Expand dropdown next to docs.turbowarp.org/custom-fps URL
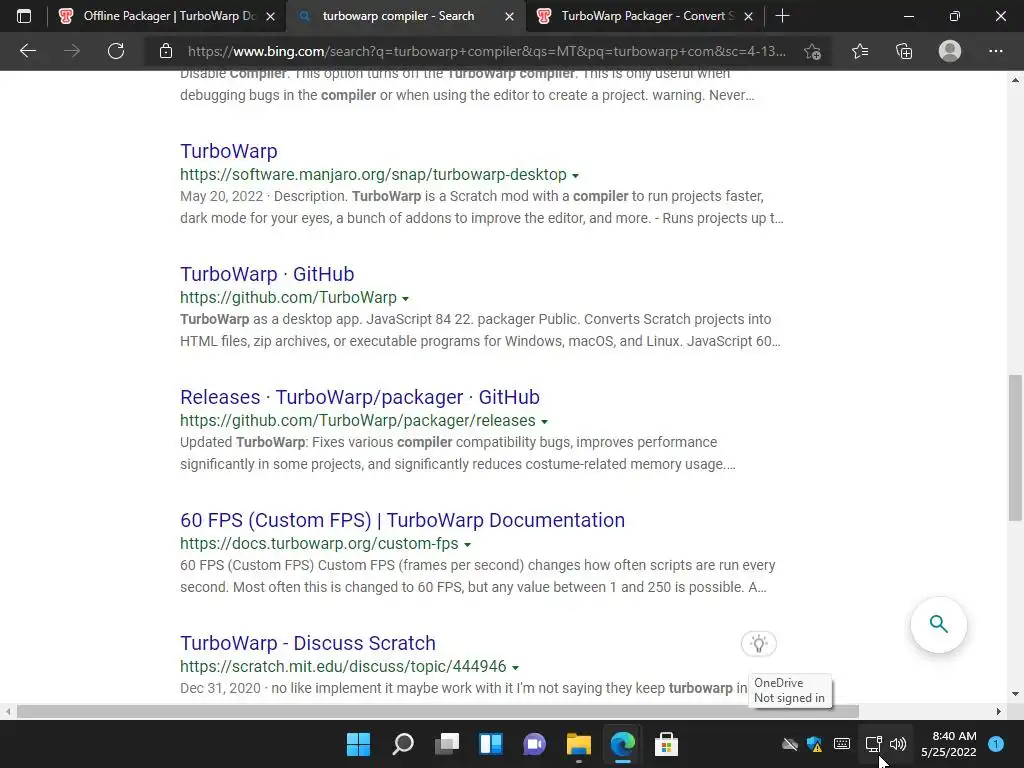Image resolution: width=1024 pixels, height=768 pixels. (468, 545)
